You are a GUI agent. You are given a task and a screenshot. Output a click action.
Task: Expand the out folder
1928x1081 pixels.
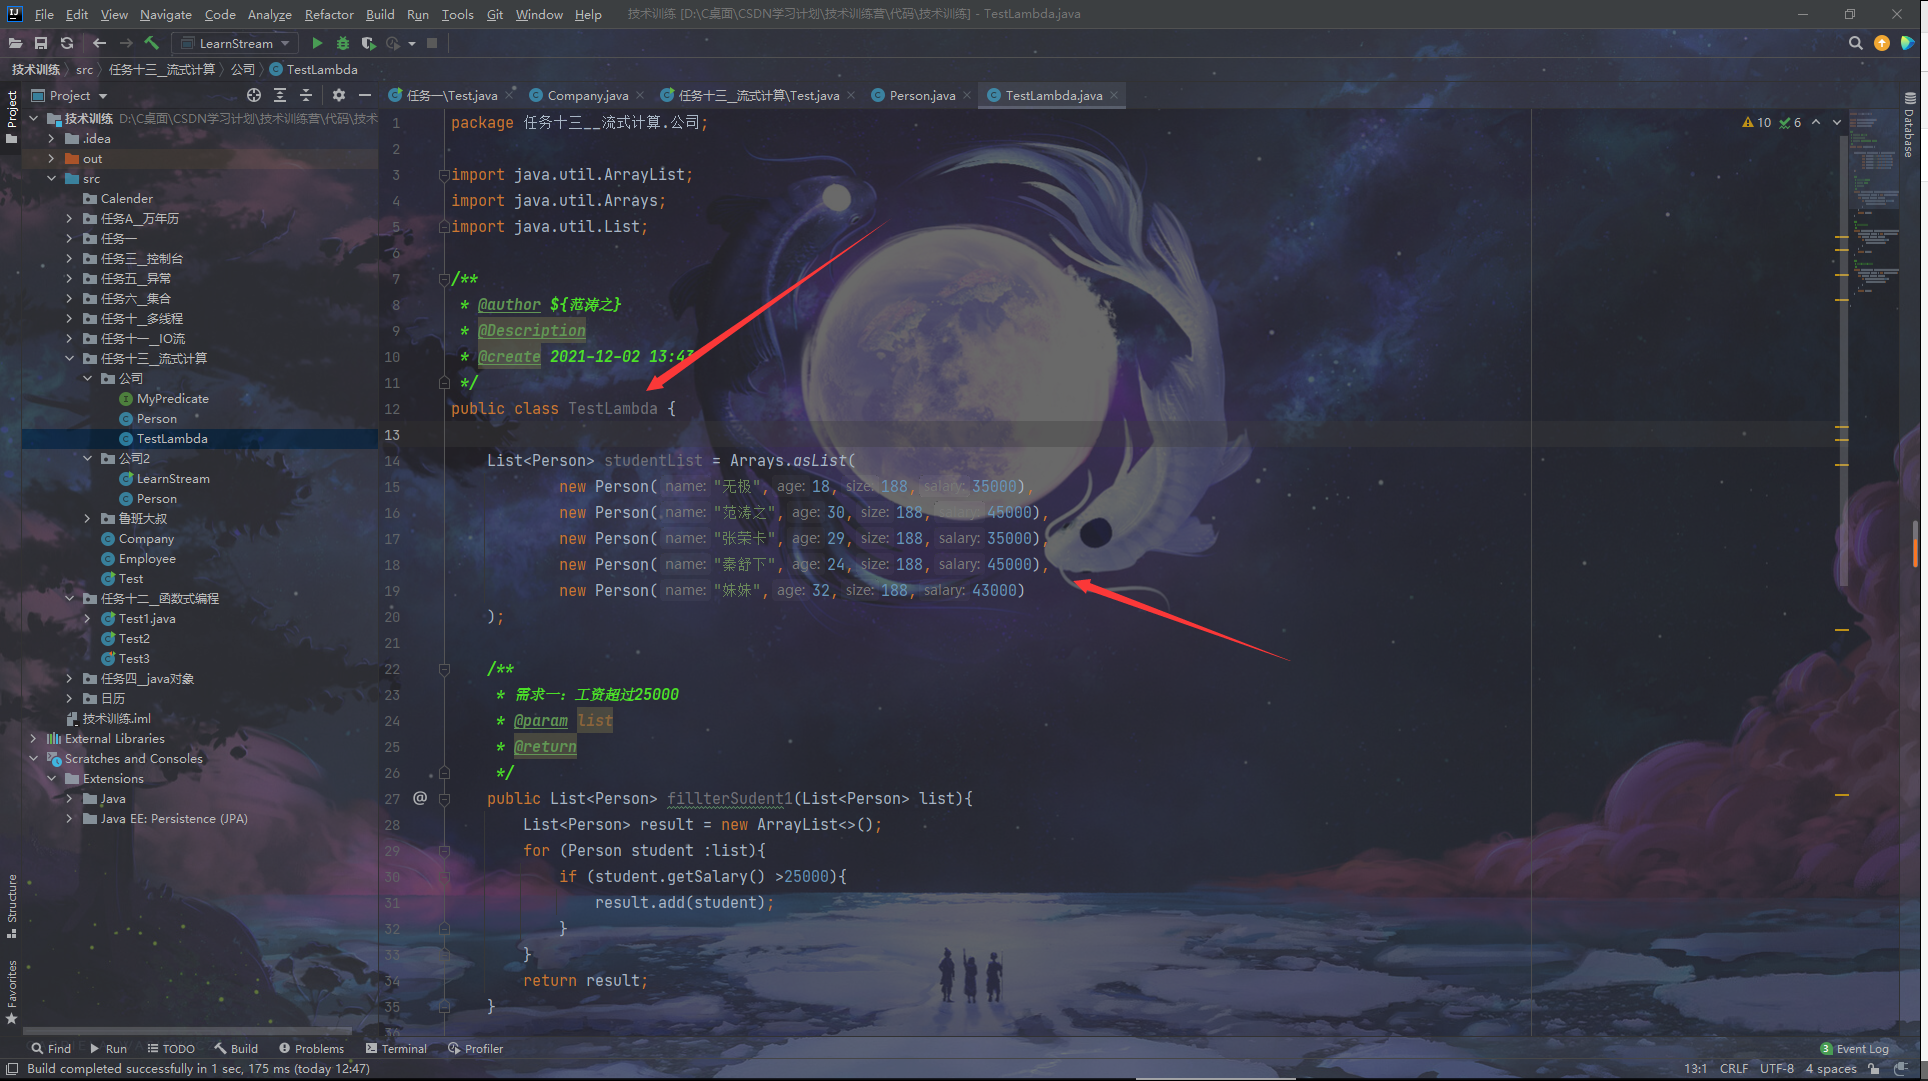[51, 158]
